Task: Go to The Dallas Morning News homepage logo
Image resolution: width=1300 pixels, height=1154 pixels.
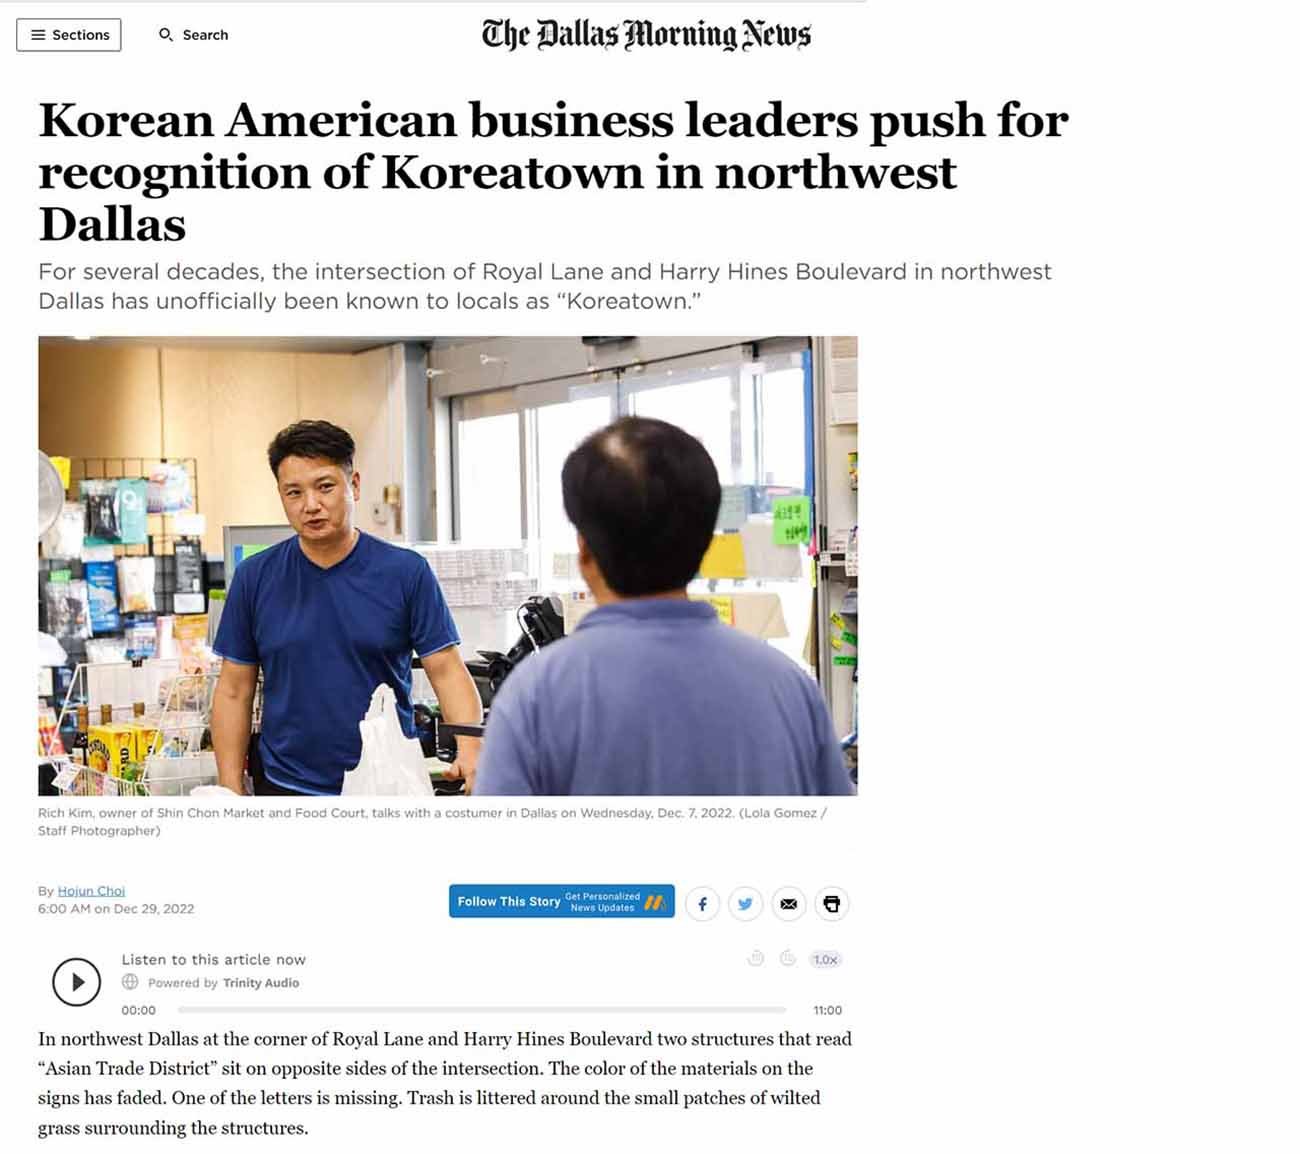Action: click(646, 35)
